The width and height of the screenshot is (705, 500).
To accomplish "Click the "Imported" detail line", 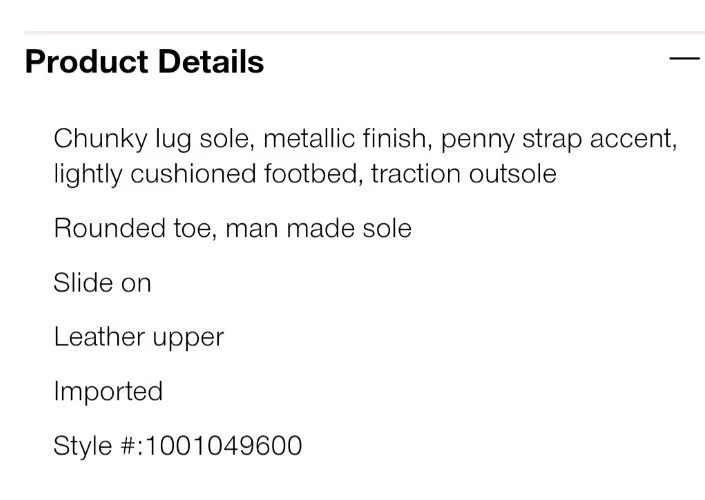I will pos(108,391).
